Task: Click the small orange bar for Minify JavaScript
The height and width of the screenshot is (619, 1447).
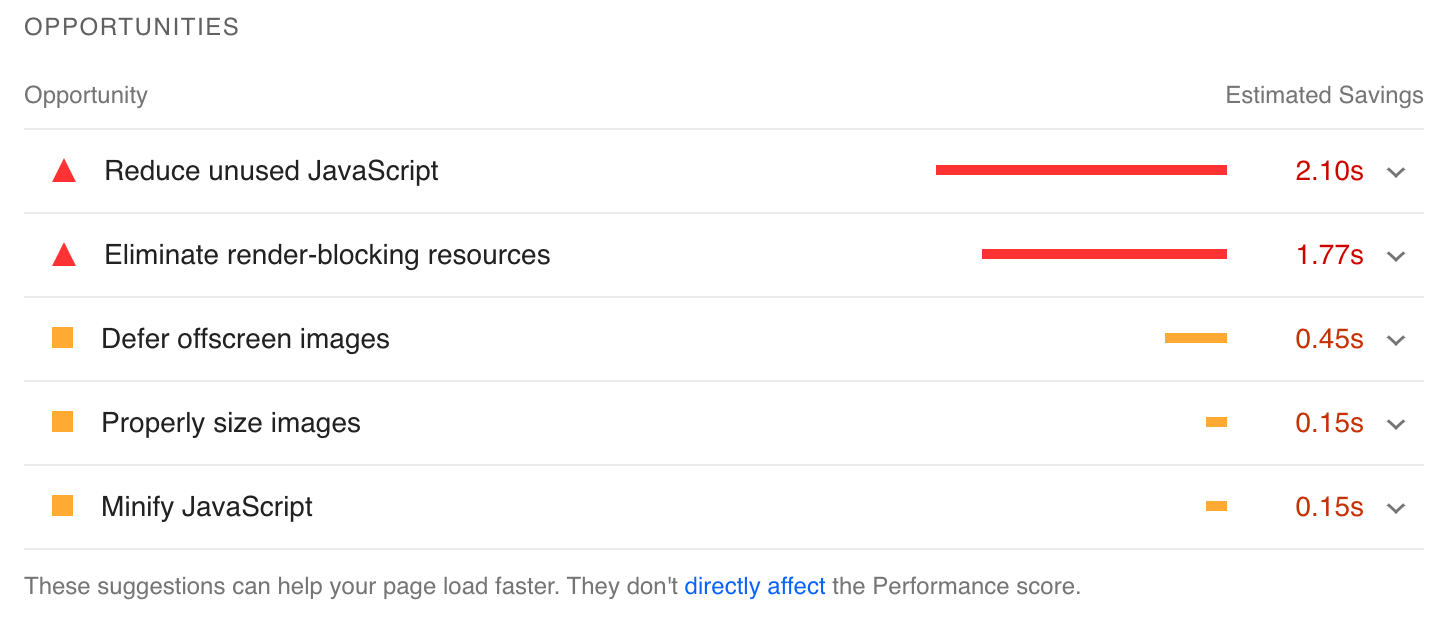Action: point(1216,506)
